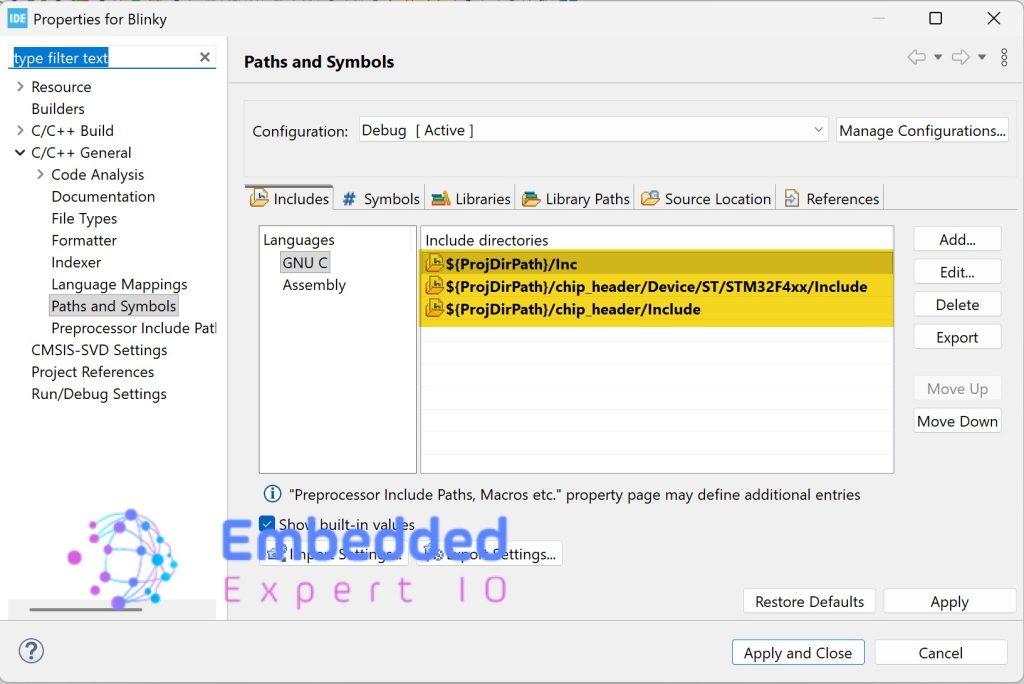The height and width of the screenshot is (684, 1024).
Task: Expand the C/C++ Build node
Action: tap(20, 131)
